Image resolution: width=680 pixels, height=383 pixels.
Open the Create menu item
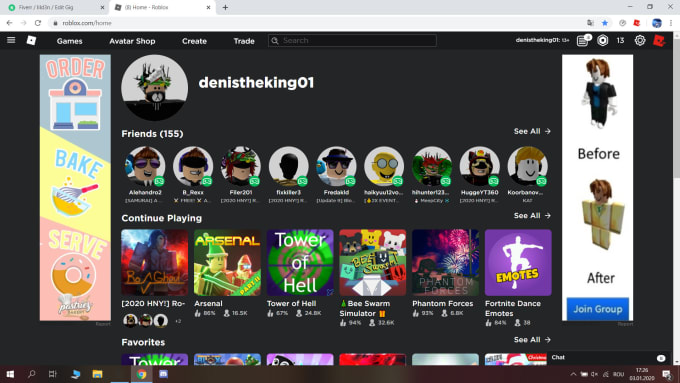click(x=194, y=41)
